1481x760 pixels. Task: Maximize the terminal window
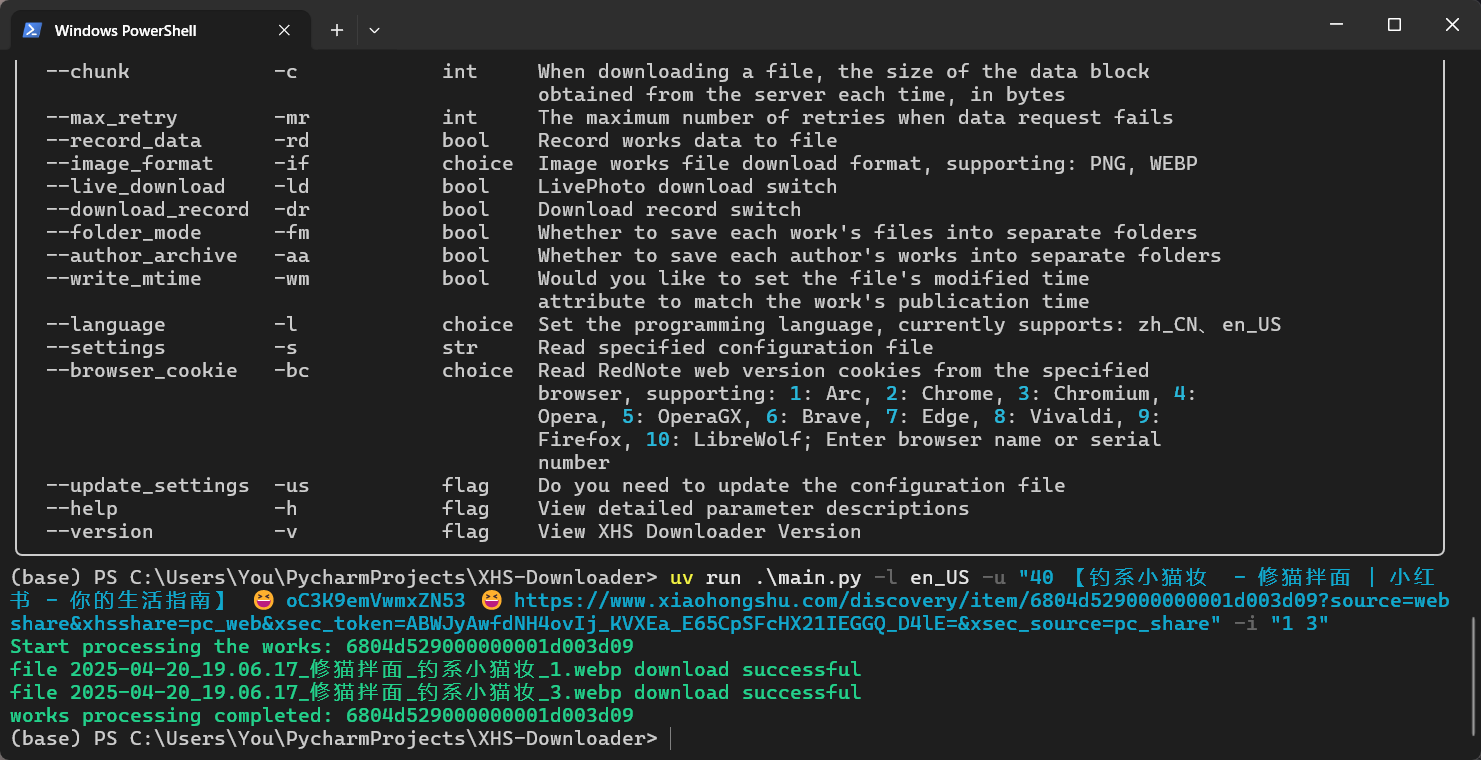coord(1394,25)
